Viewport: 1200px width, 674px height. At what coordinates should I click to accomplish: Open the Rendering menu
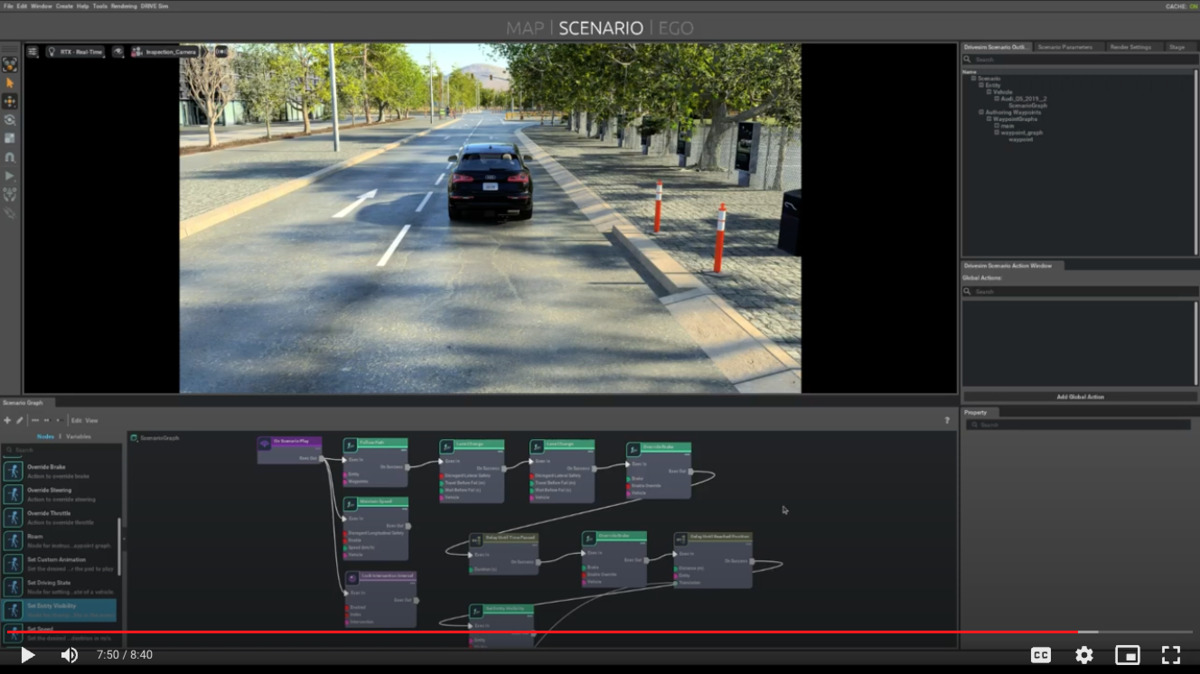tap(124, 6)
